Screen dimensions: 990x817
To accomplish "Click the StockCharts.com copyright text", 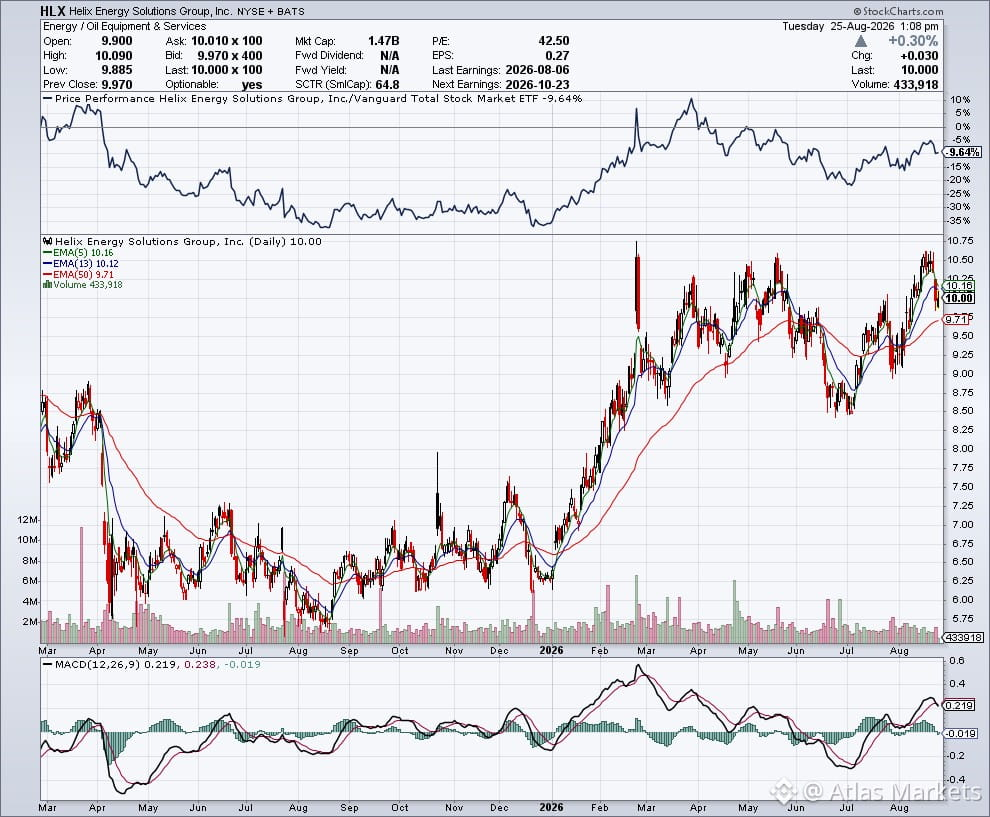I will pos(898,11).
